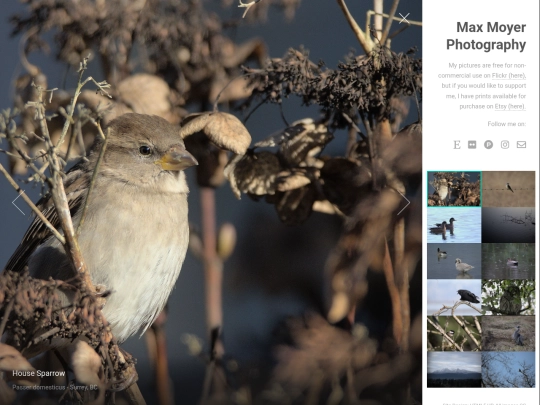This screenshot has height=405, width=540.
Task: Open the Flickr social icon
Action: 472,145
